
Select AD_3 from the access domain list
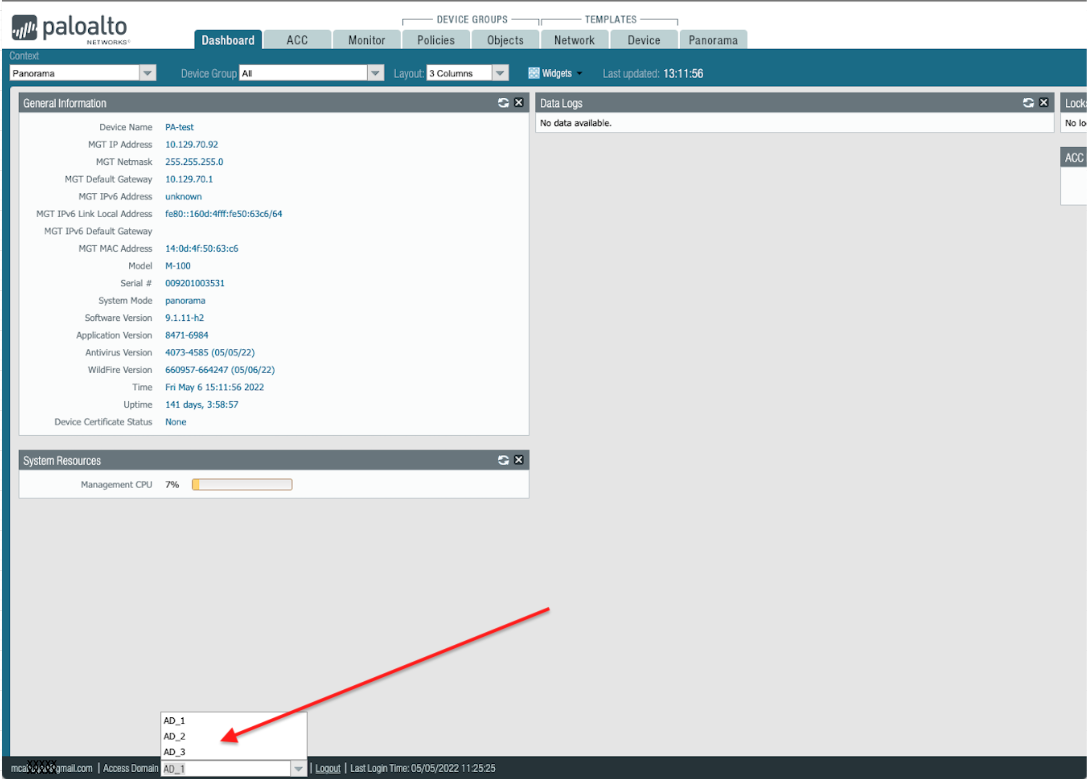coord(234,752)
